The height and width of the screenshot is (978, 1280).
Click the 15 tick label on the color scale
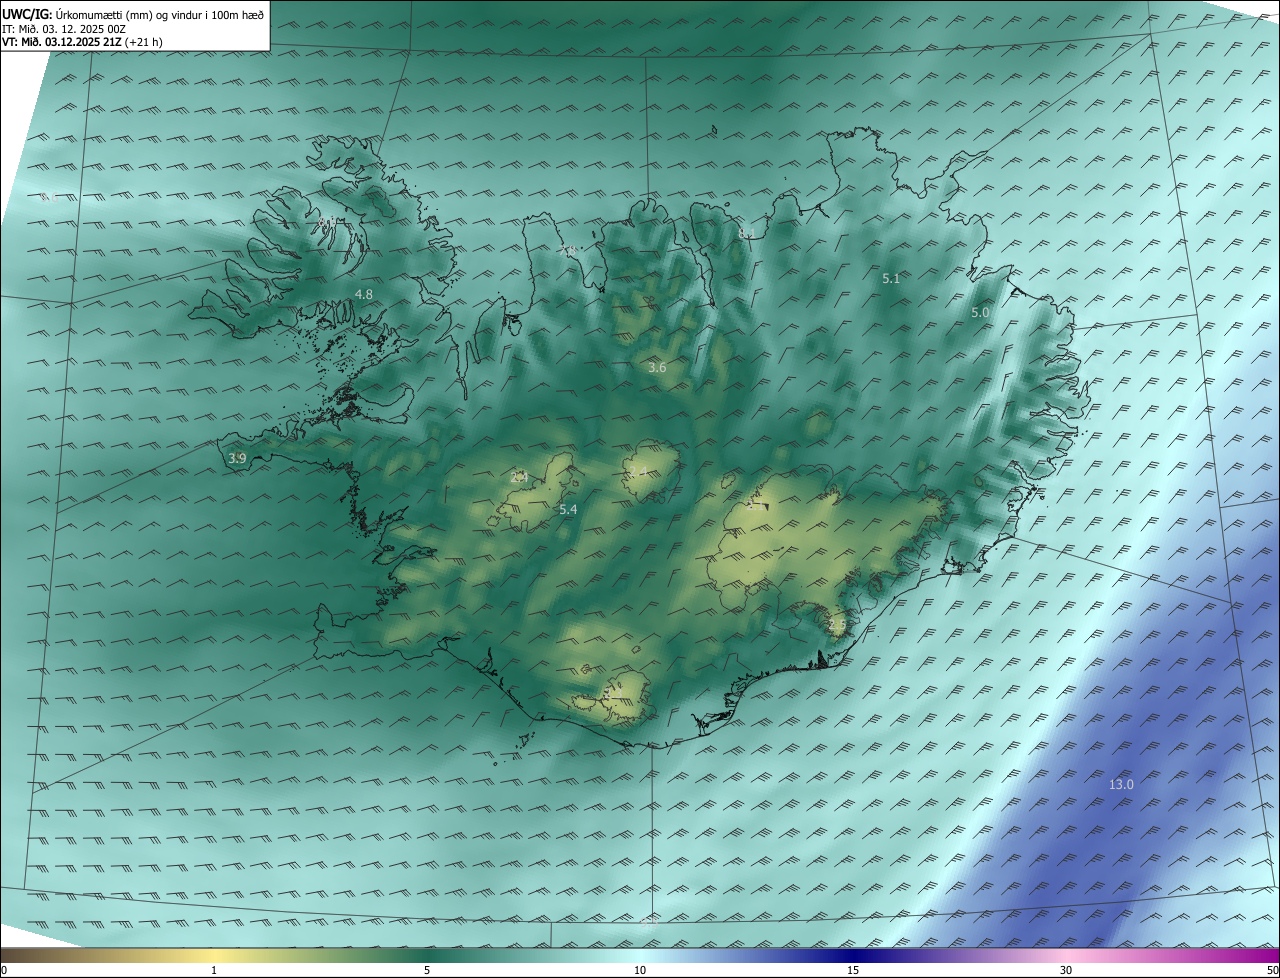coord(853,970)
